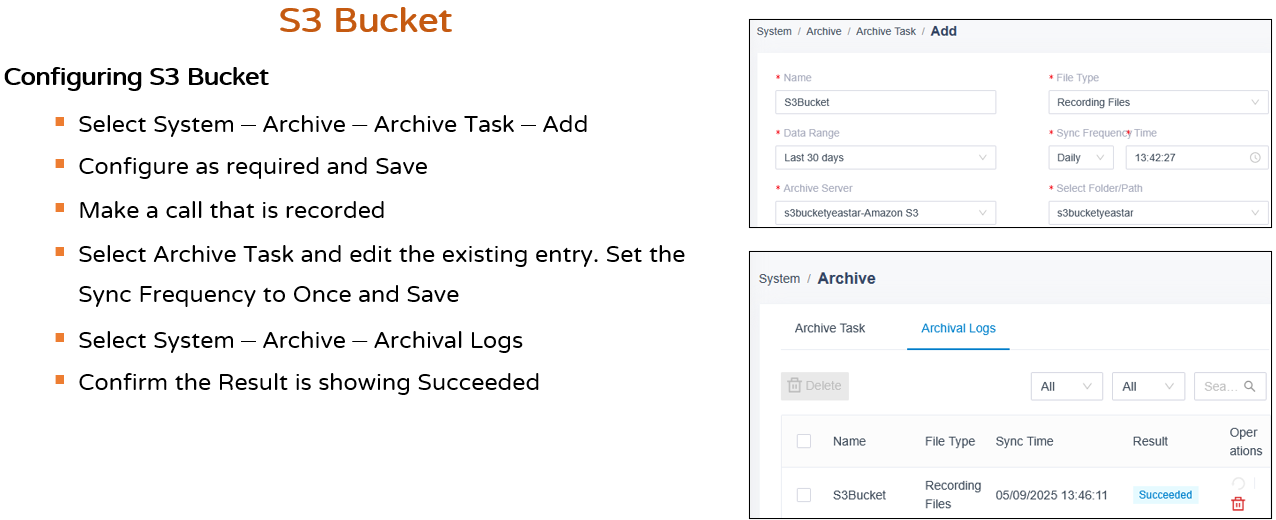The height and width of the screenshot is (520, 1276).
Task: Click the red trash icon for S3Bucket
Action: click(x=1238, y=504)
